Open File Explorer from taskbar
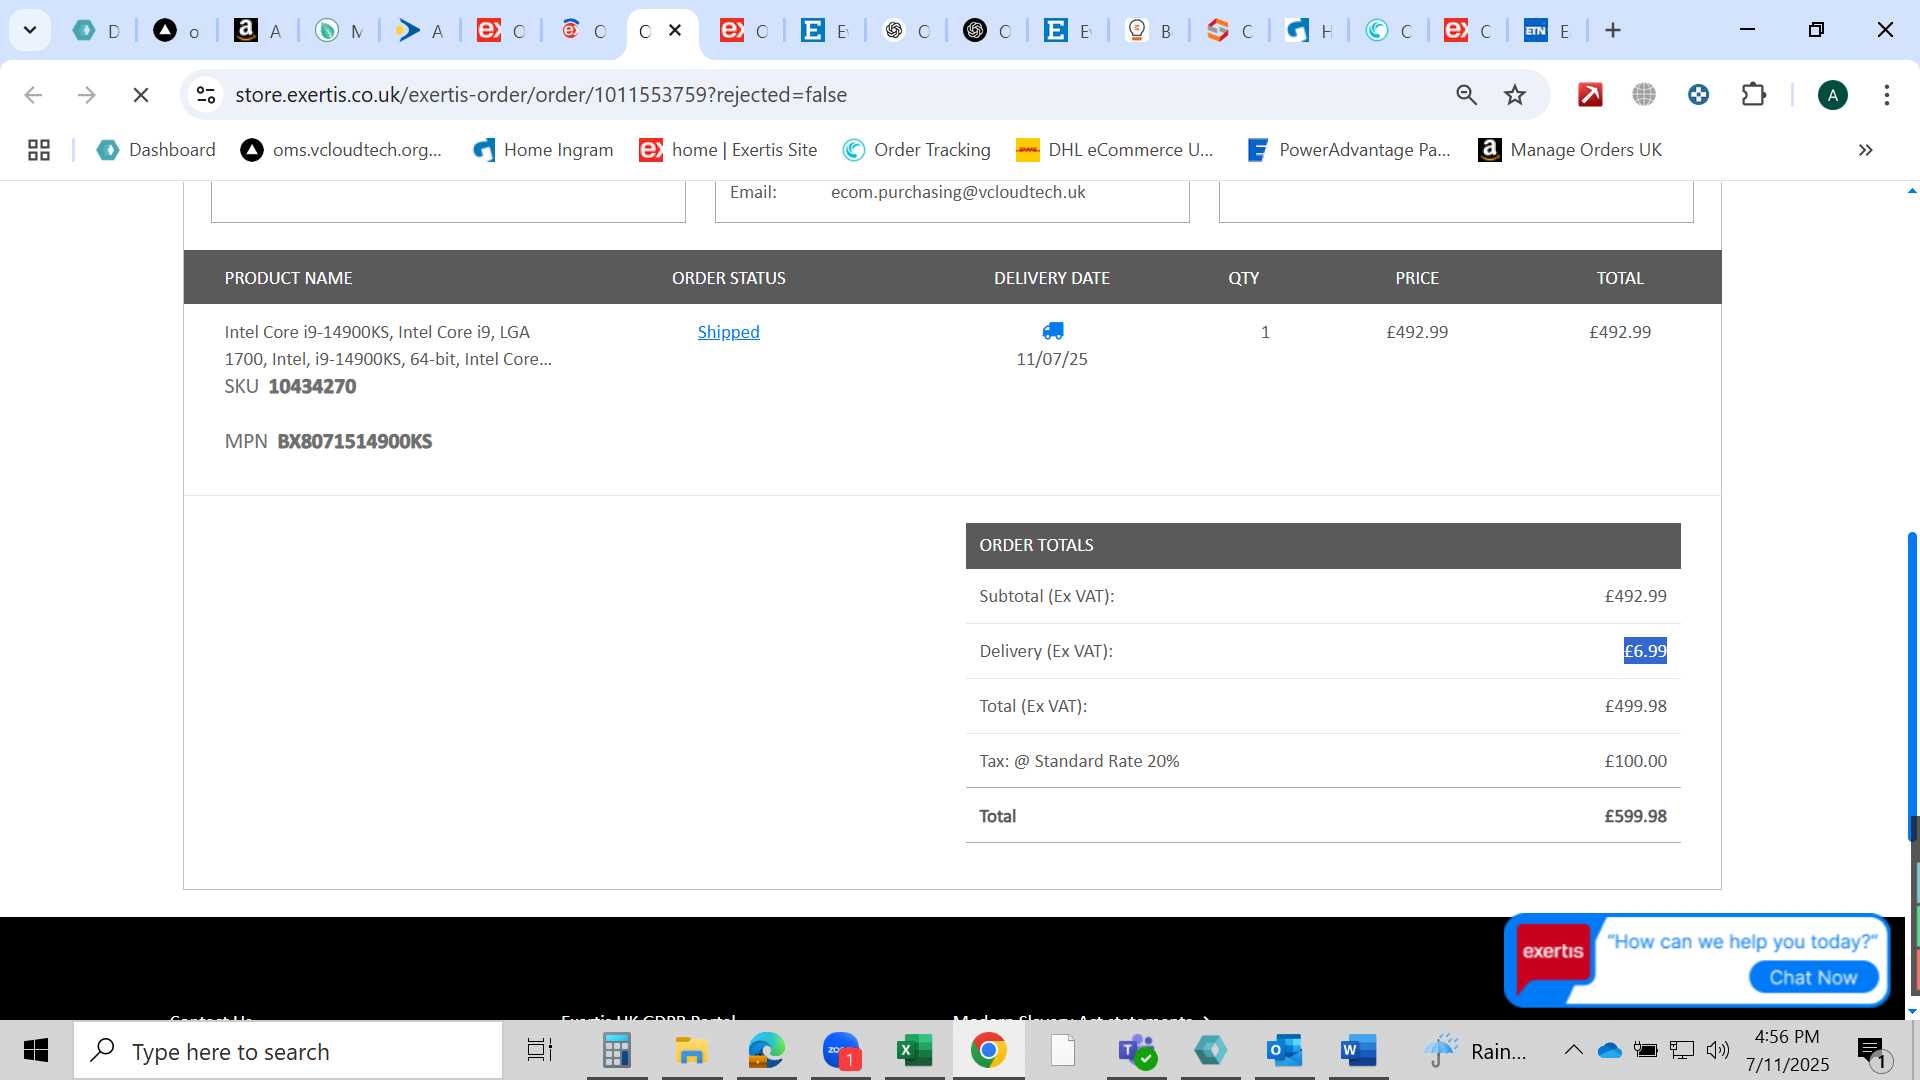The width and height of the screenshot is (1920, 1080). (690, 1050)
